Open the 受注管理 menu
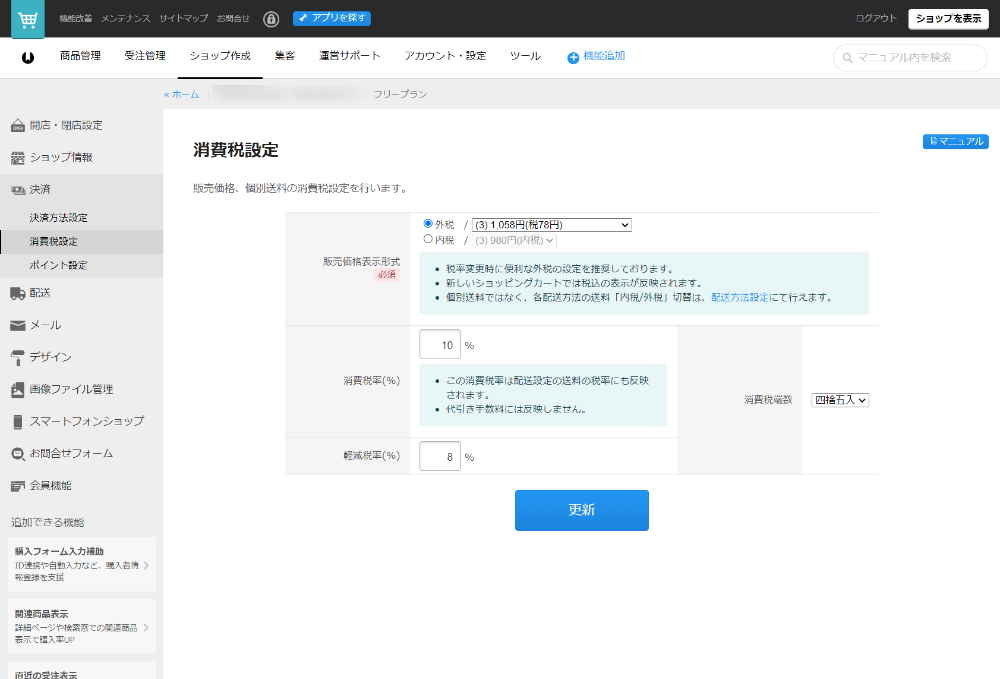Image resolution: width=1000 pixels, height=679 pixels. [x=145, y=56]
